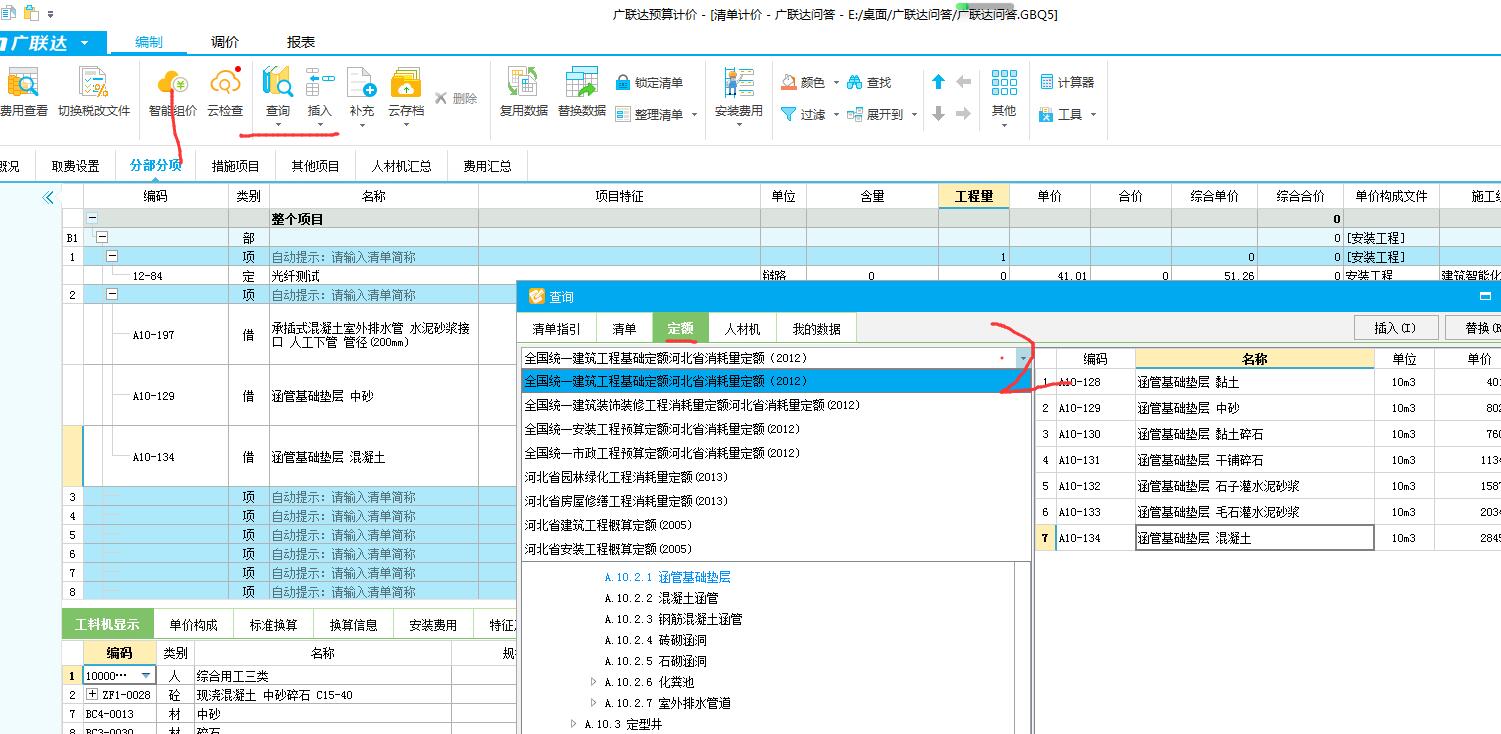Image resolution: width=1501 pixels, height=734 pixels.
Task: Select 人材机 tab in query dialog
Action: pos(742,328)
